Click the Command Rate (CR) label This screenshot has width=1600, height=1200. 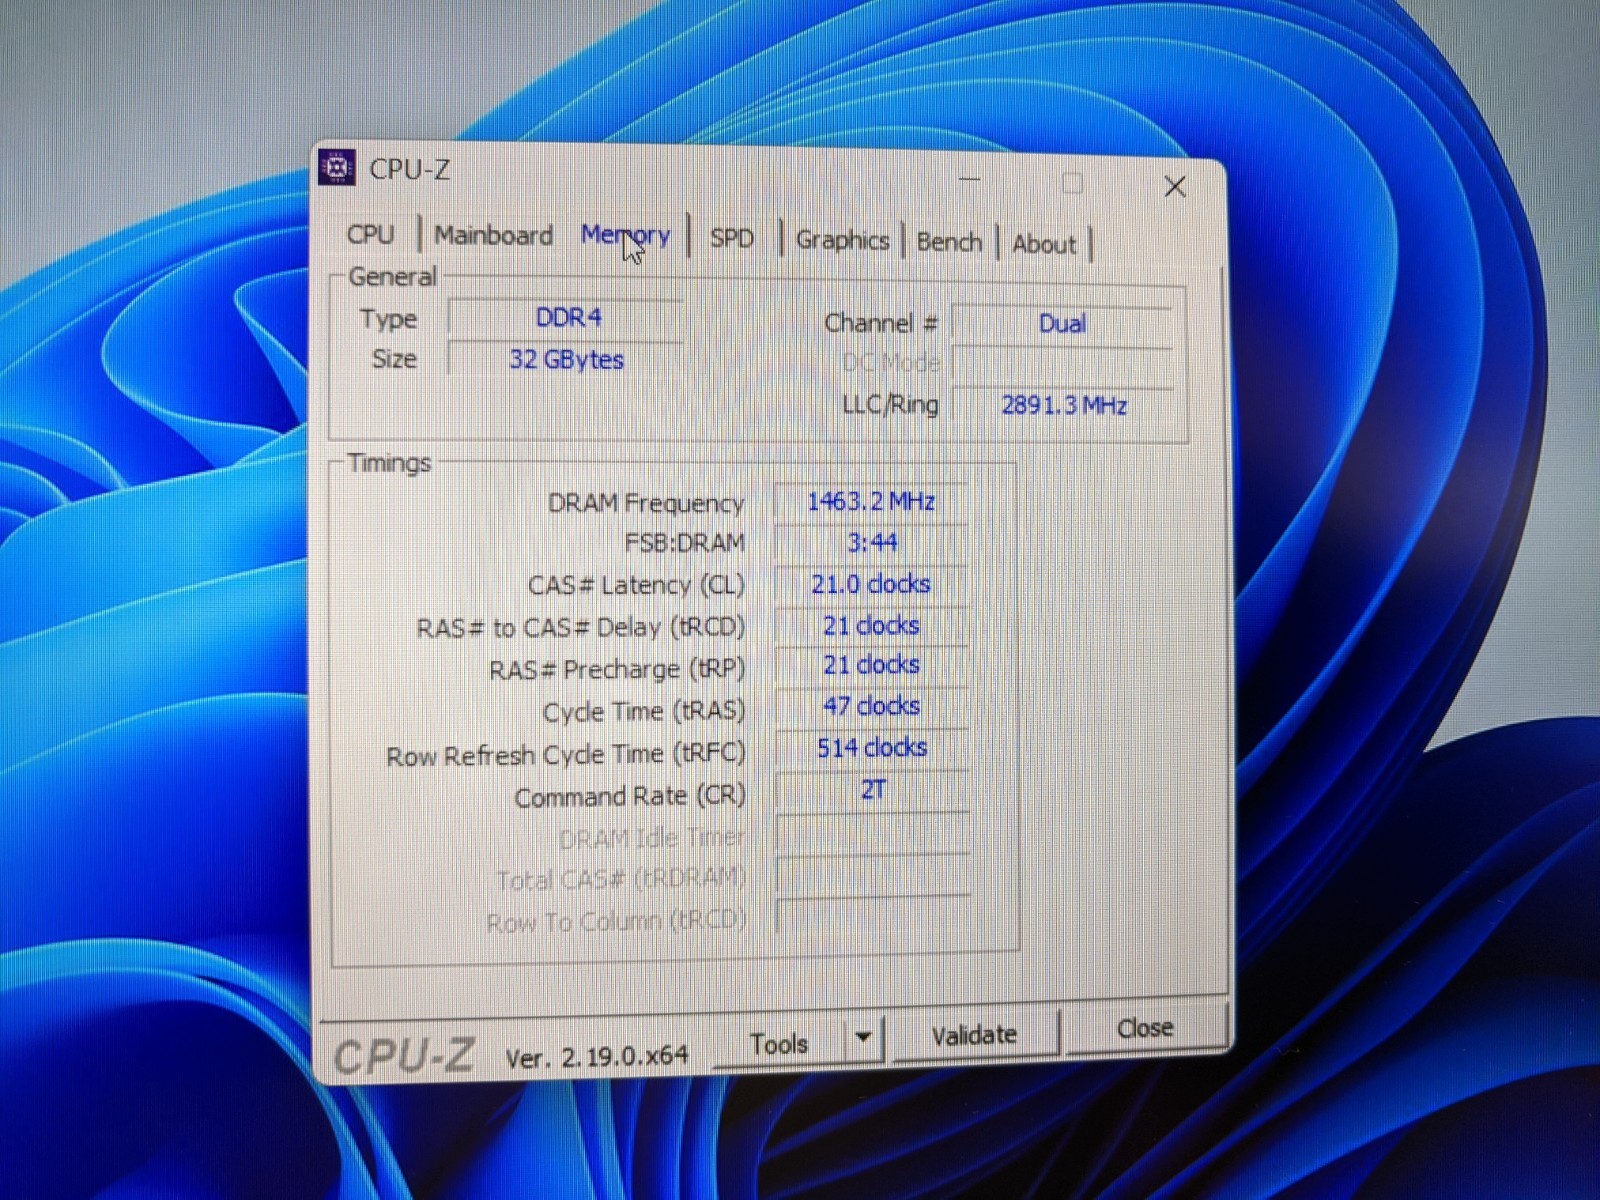click(630, 797)
